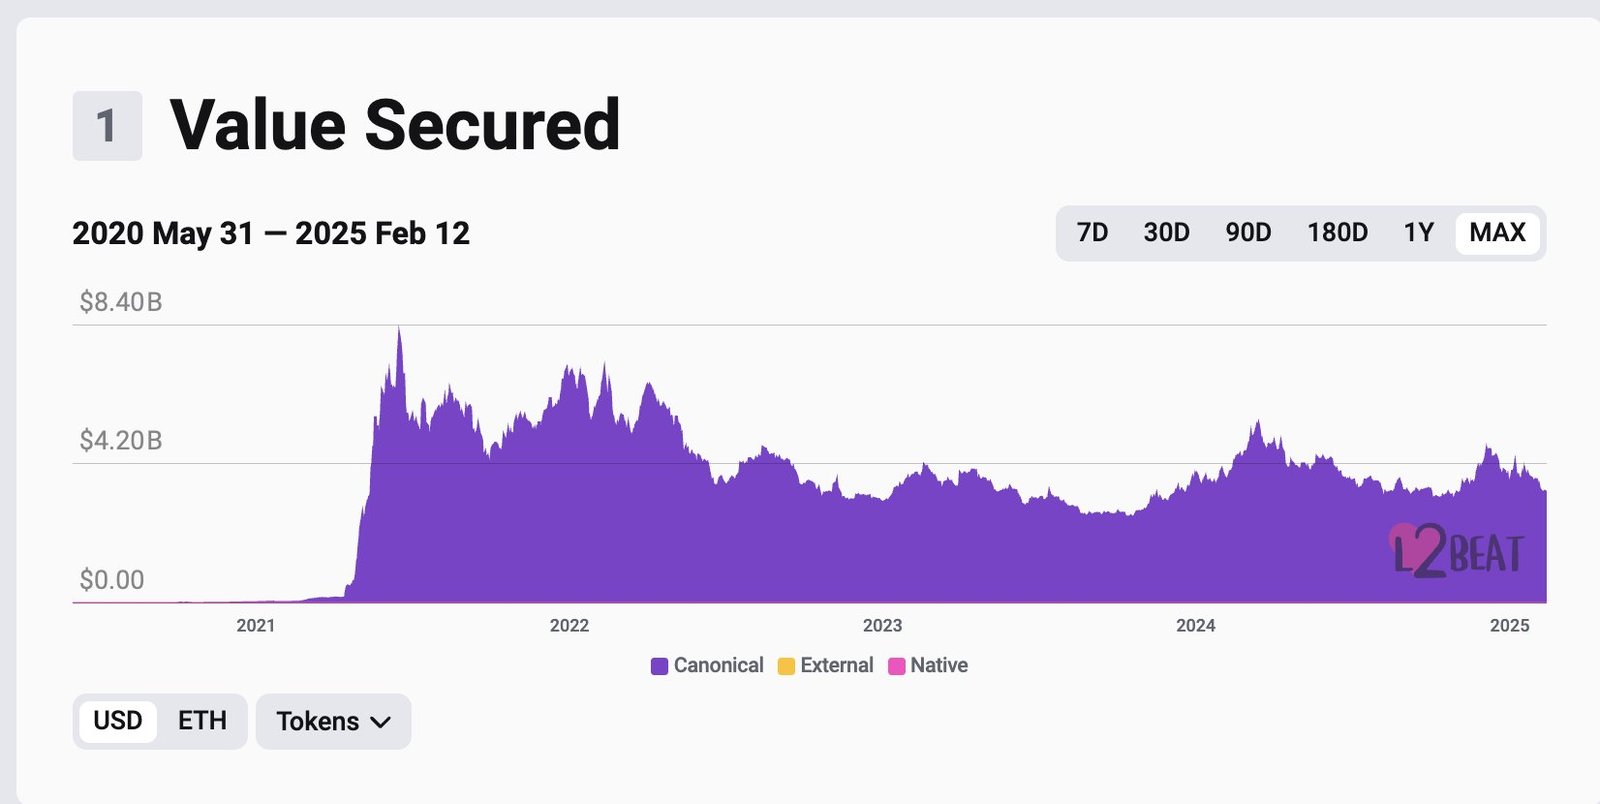Select the MAX time range
The height and width of the screenshot is (804, 1600).
pos(1496,232)
